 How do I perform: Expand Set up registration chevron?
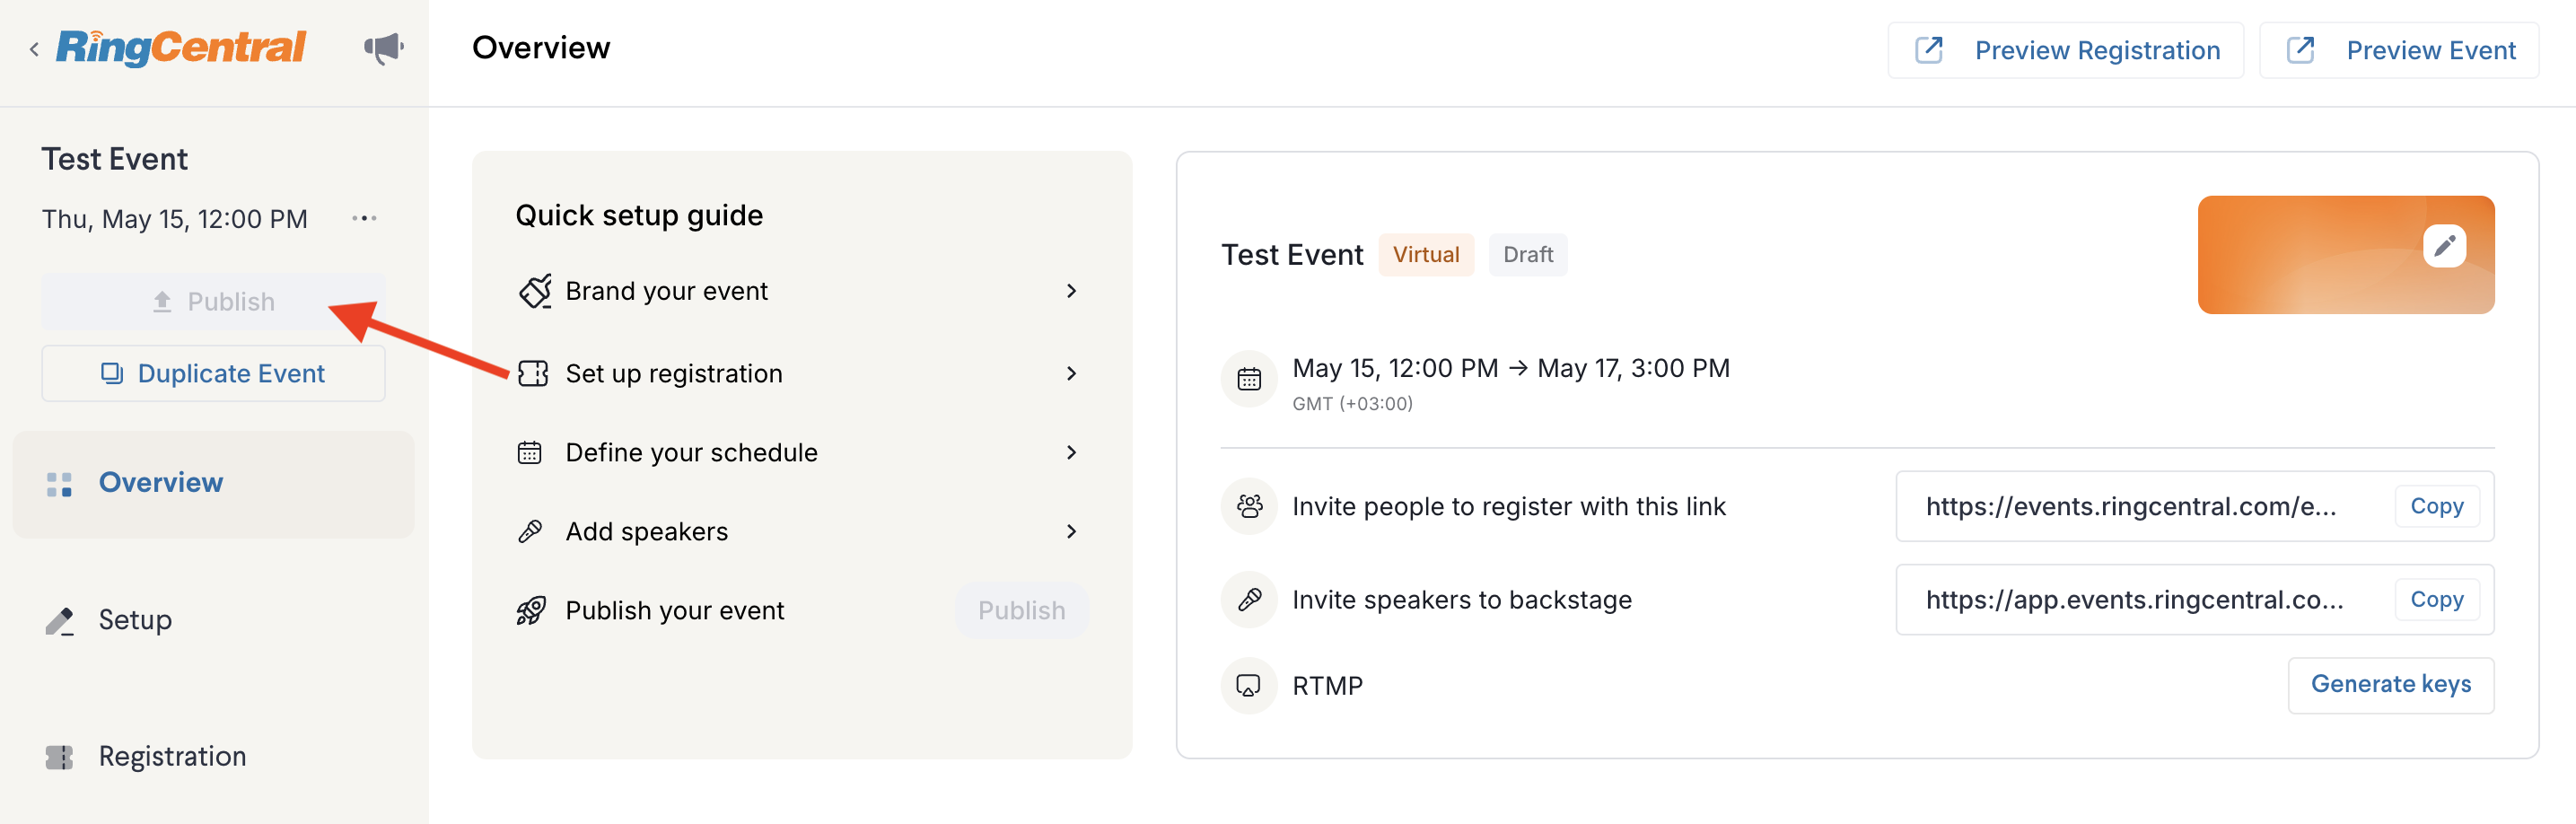click(x=1071, y=373)
